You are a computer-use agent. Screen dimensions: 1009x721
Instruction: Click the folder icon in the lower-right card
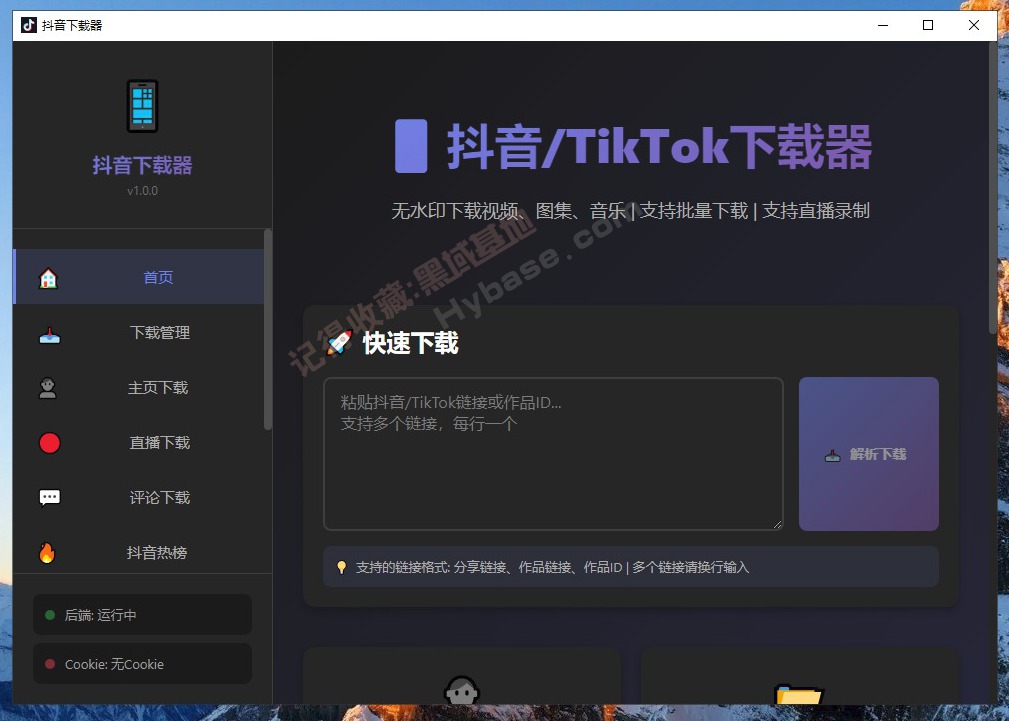pos(799,691)
